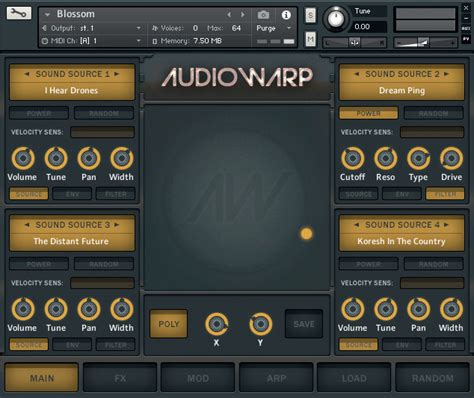Adjust Velocity Sens slider of Sound Source 2
474x398 pixels.
(x=432, y=132)
